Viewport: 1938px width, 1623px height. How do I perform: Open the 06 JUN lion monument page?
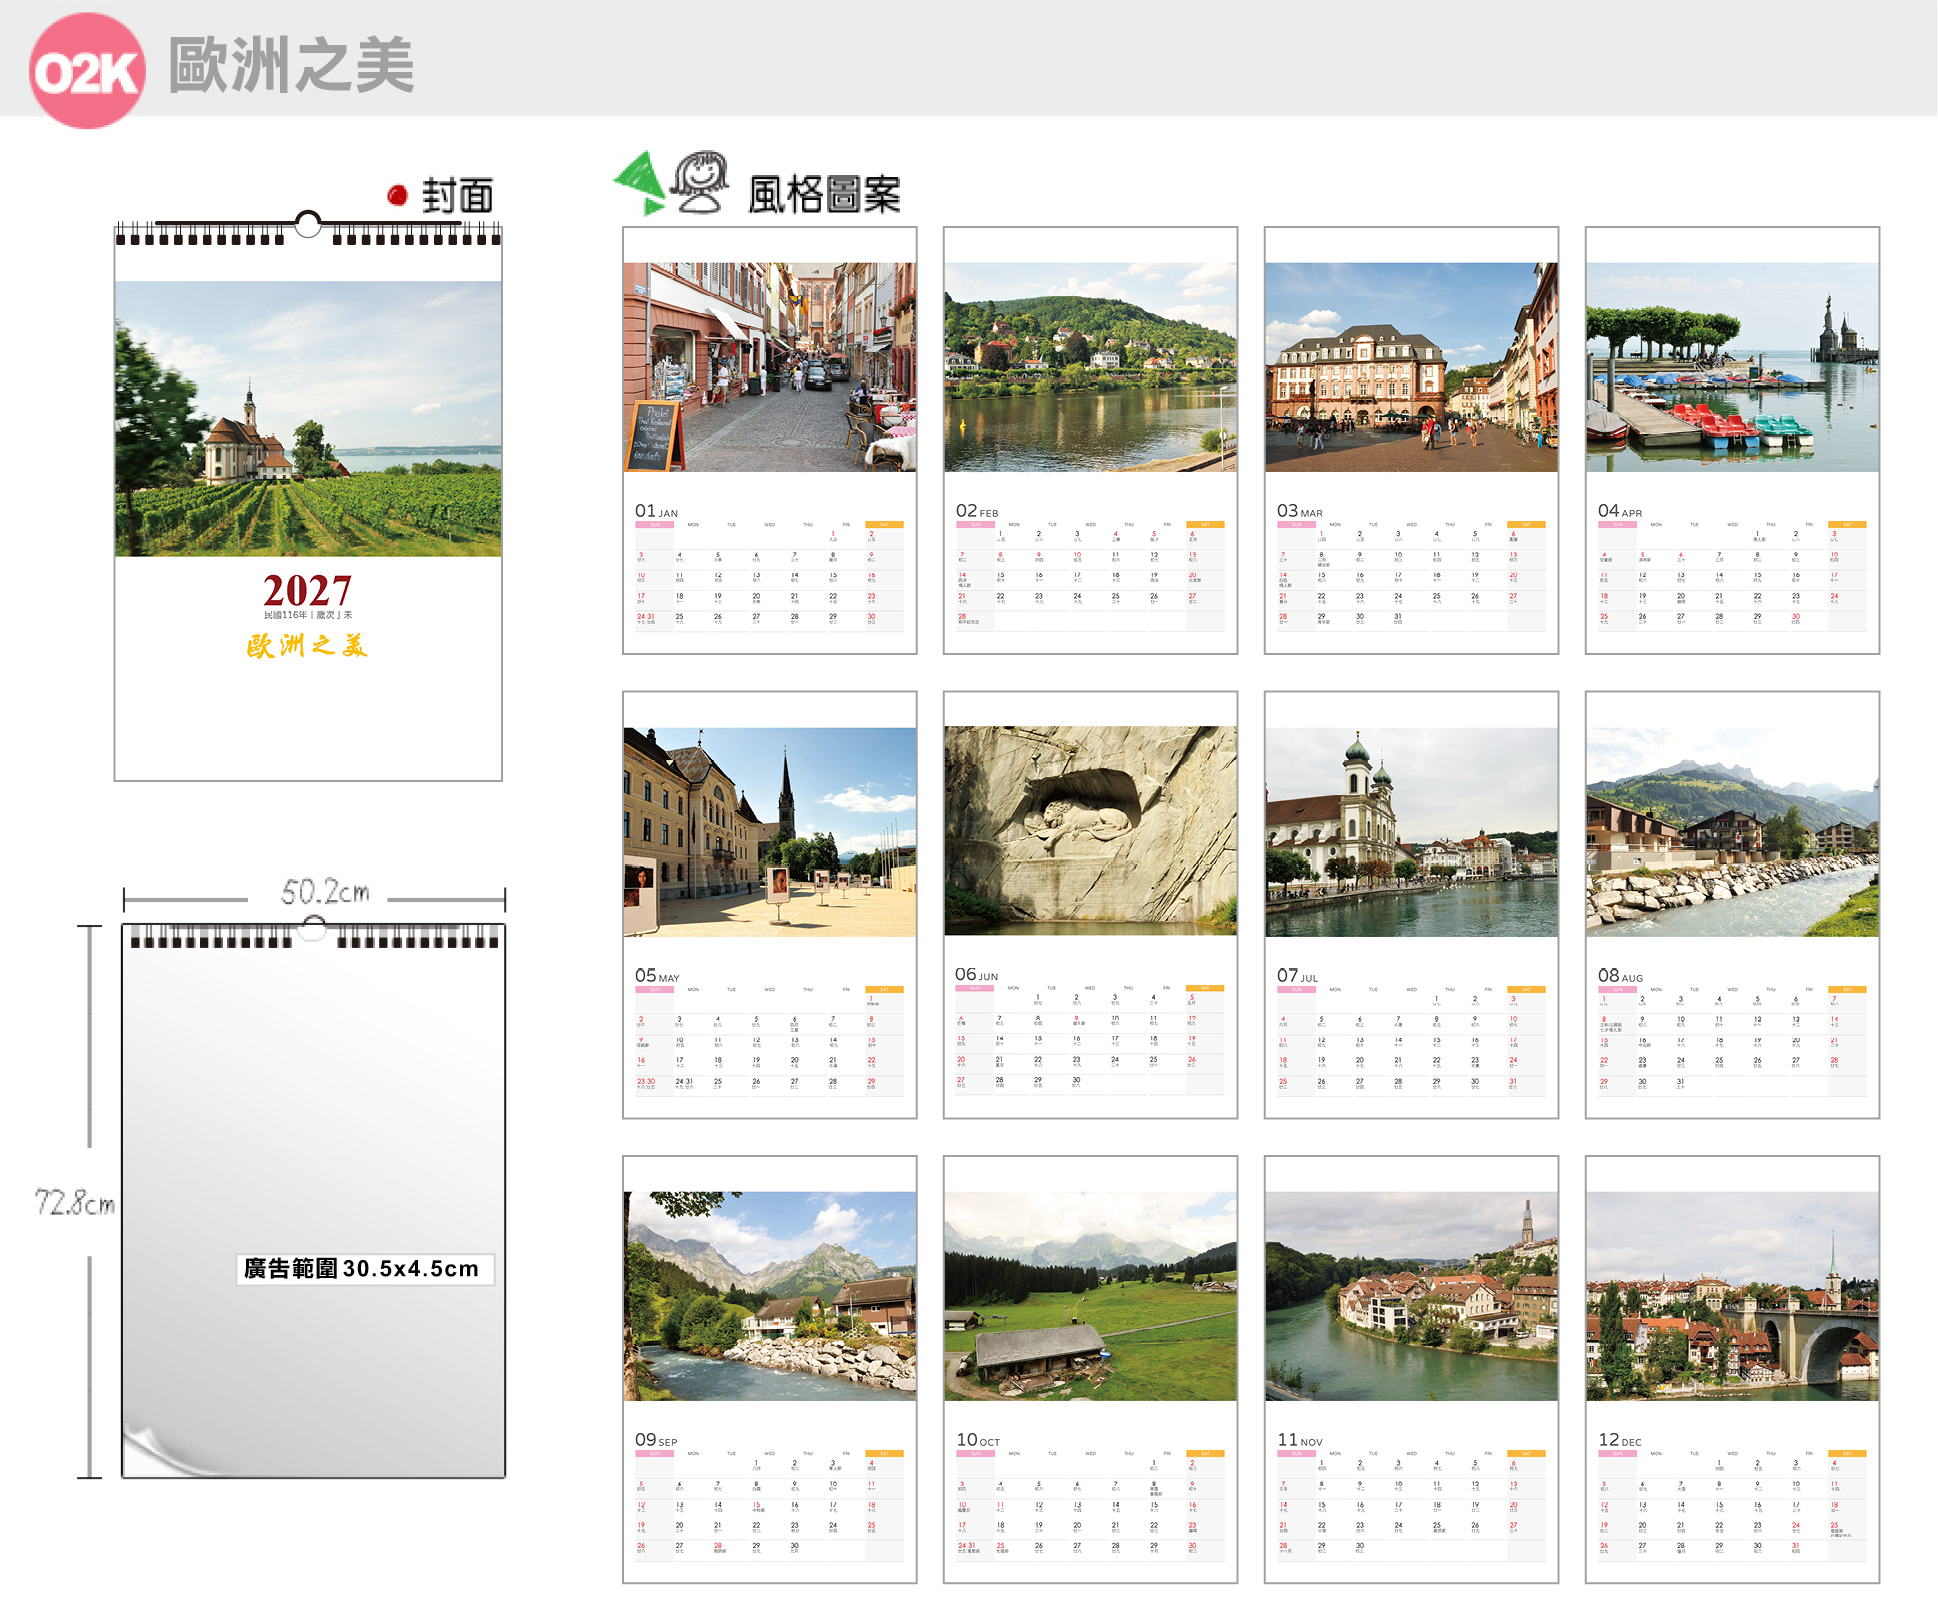(1091, 905)
